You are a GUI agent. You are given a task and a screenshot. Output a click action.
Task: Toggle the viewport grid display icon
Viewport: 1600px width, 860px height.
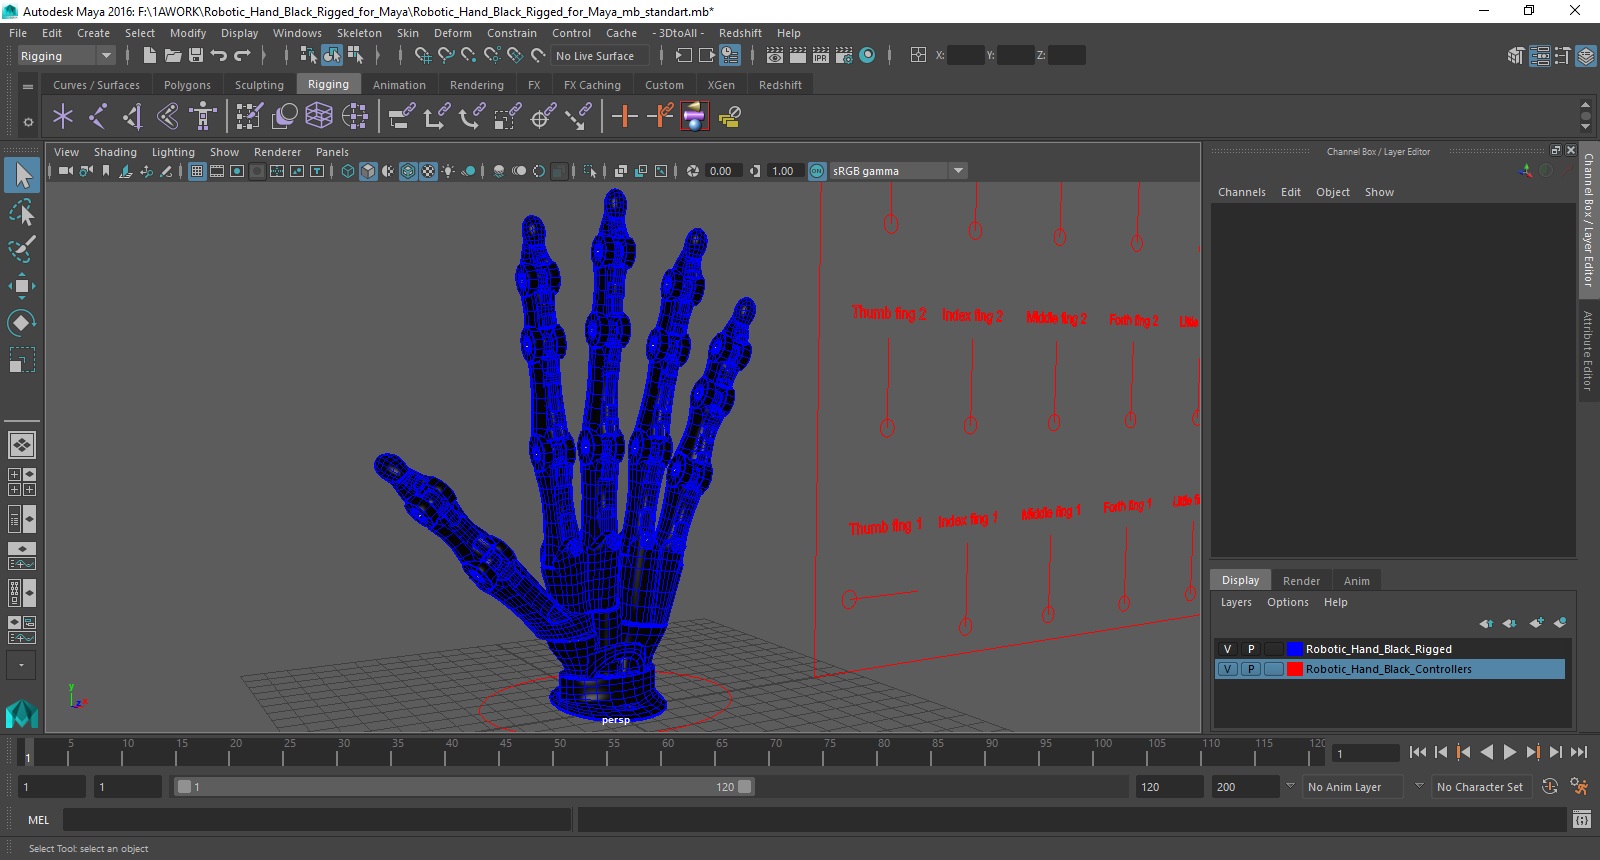(197, 171)
